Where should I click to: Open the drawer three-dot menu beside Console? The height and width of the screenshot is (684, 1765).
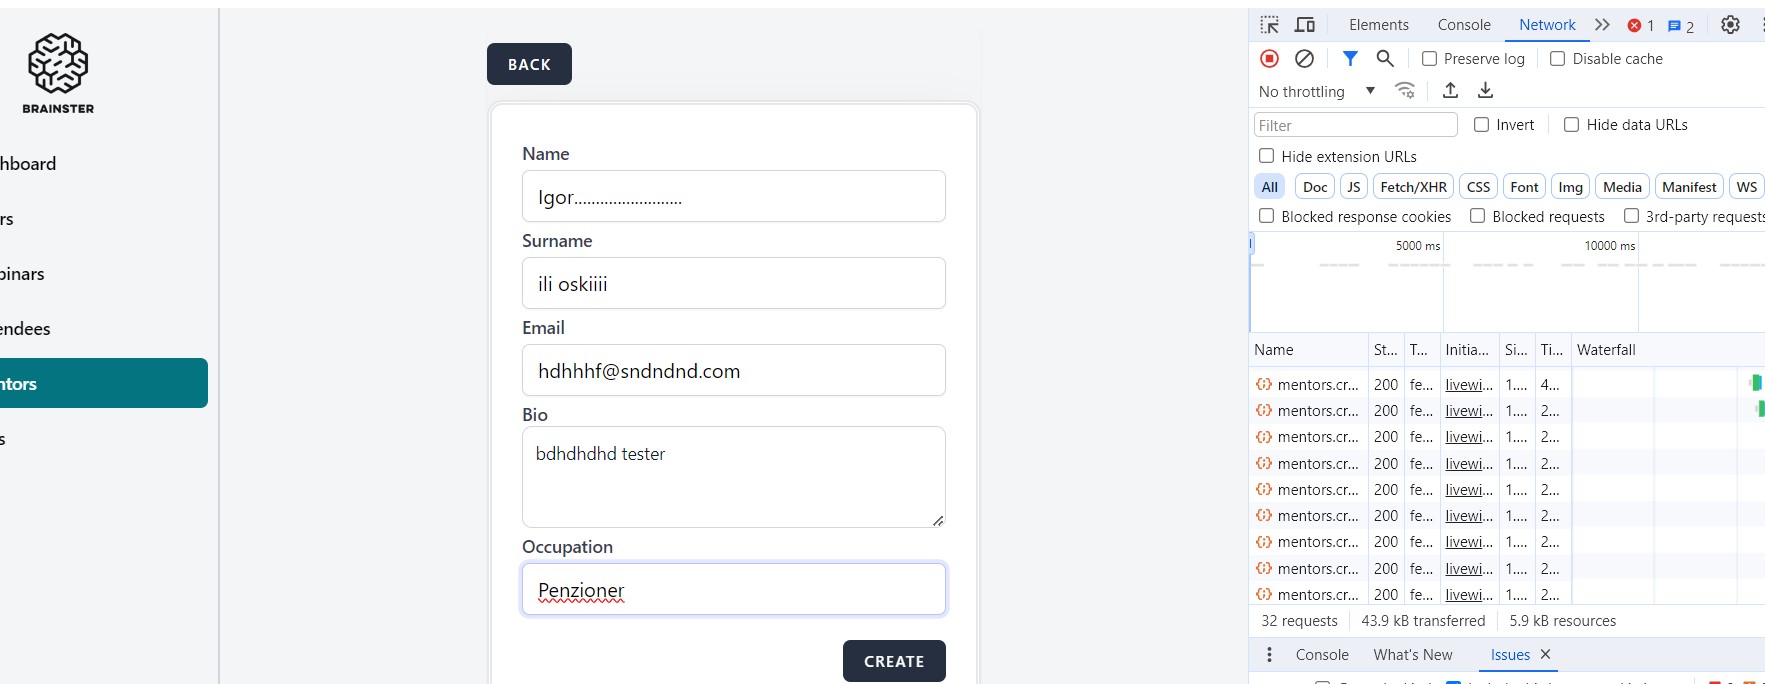click(x=1269, y=655)
